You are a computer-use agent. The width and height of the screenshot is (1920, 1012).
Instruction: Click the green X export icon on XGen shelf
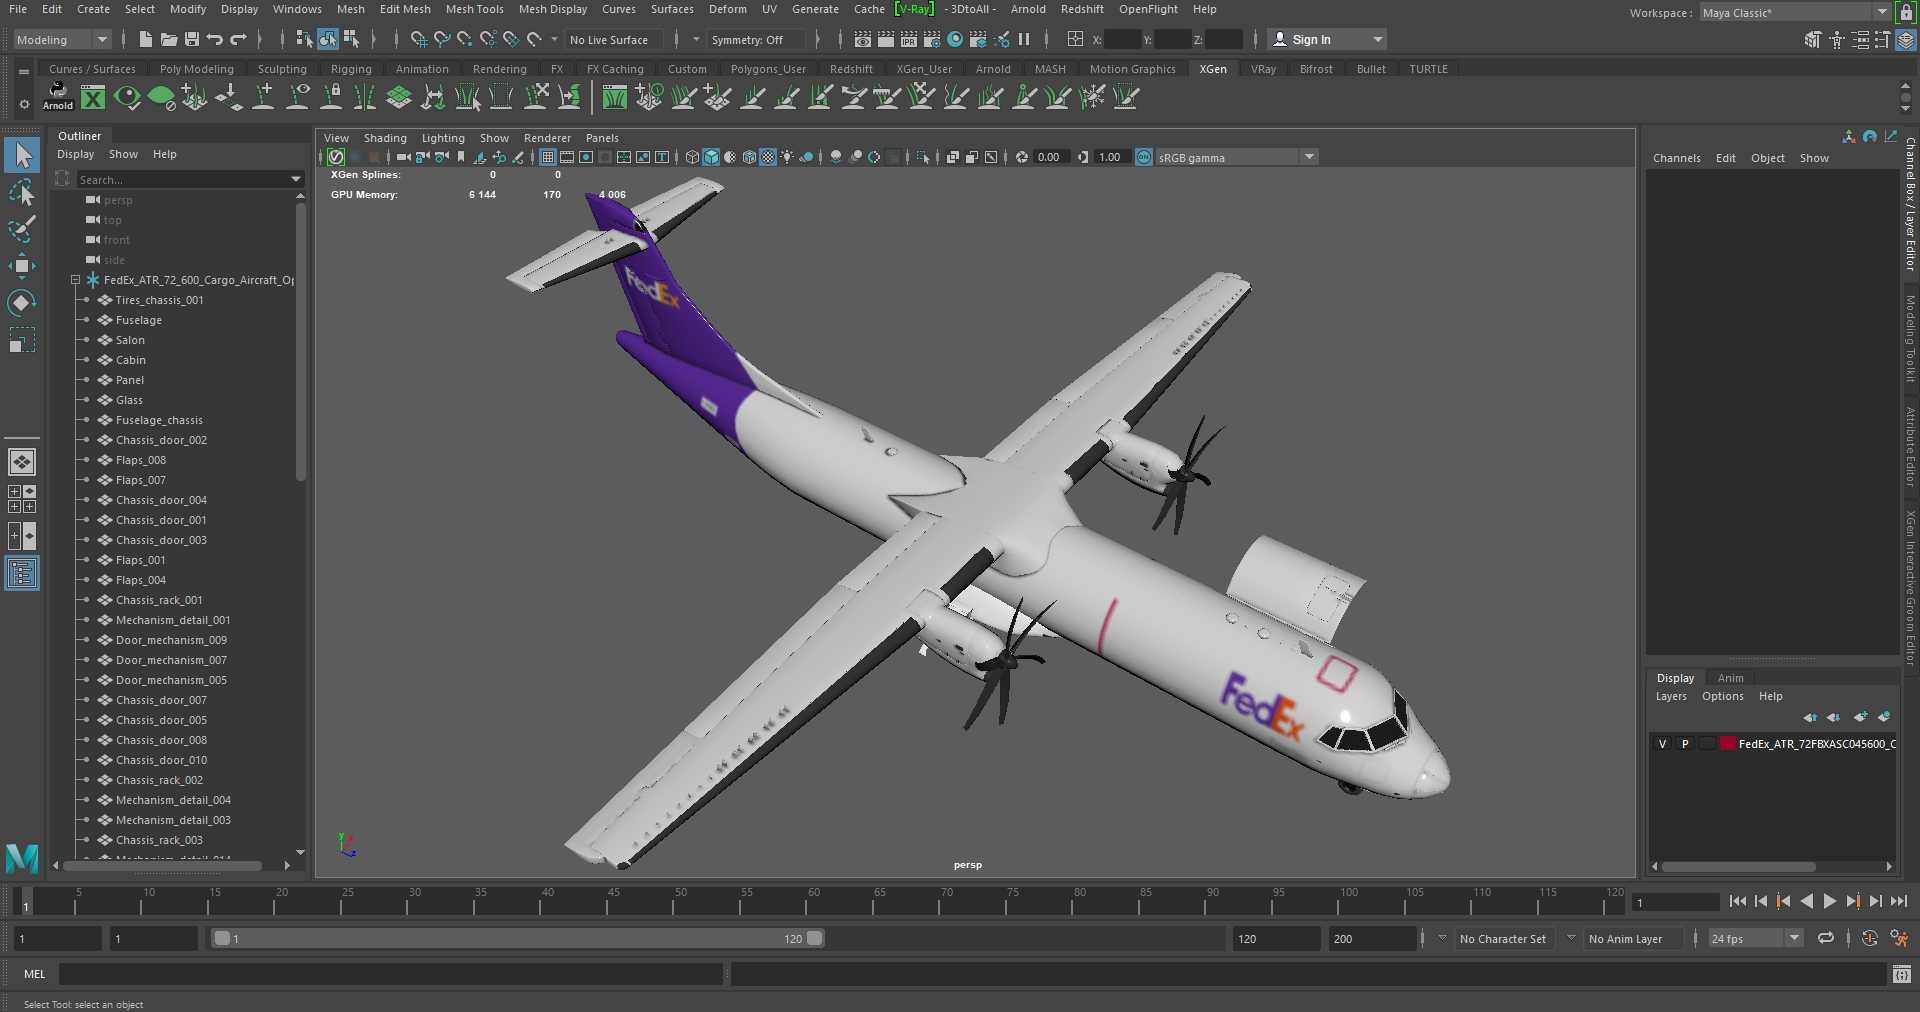point(93,97)
